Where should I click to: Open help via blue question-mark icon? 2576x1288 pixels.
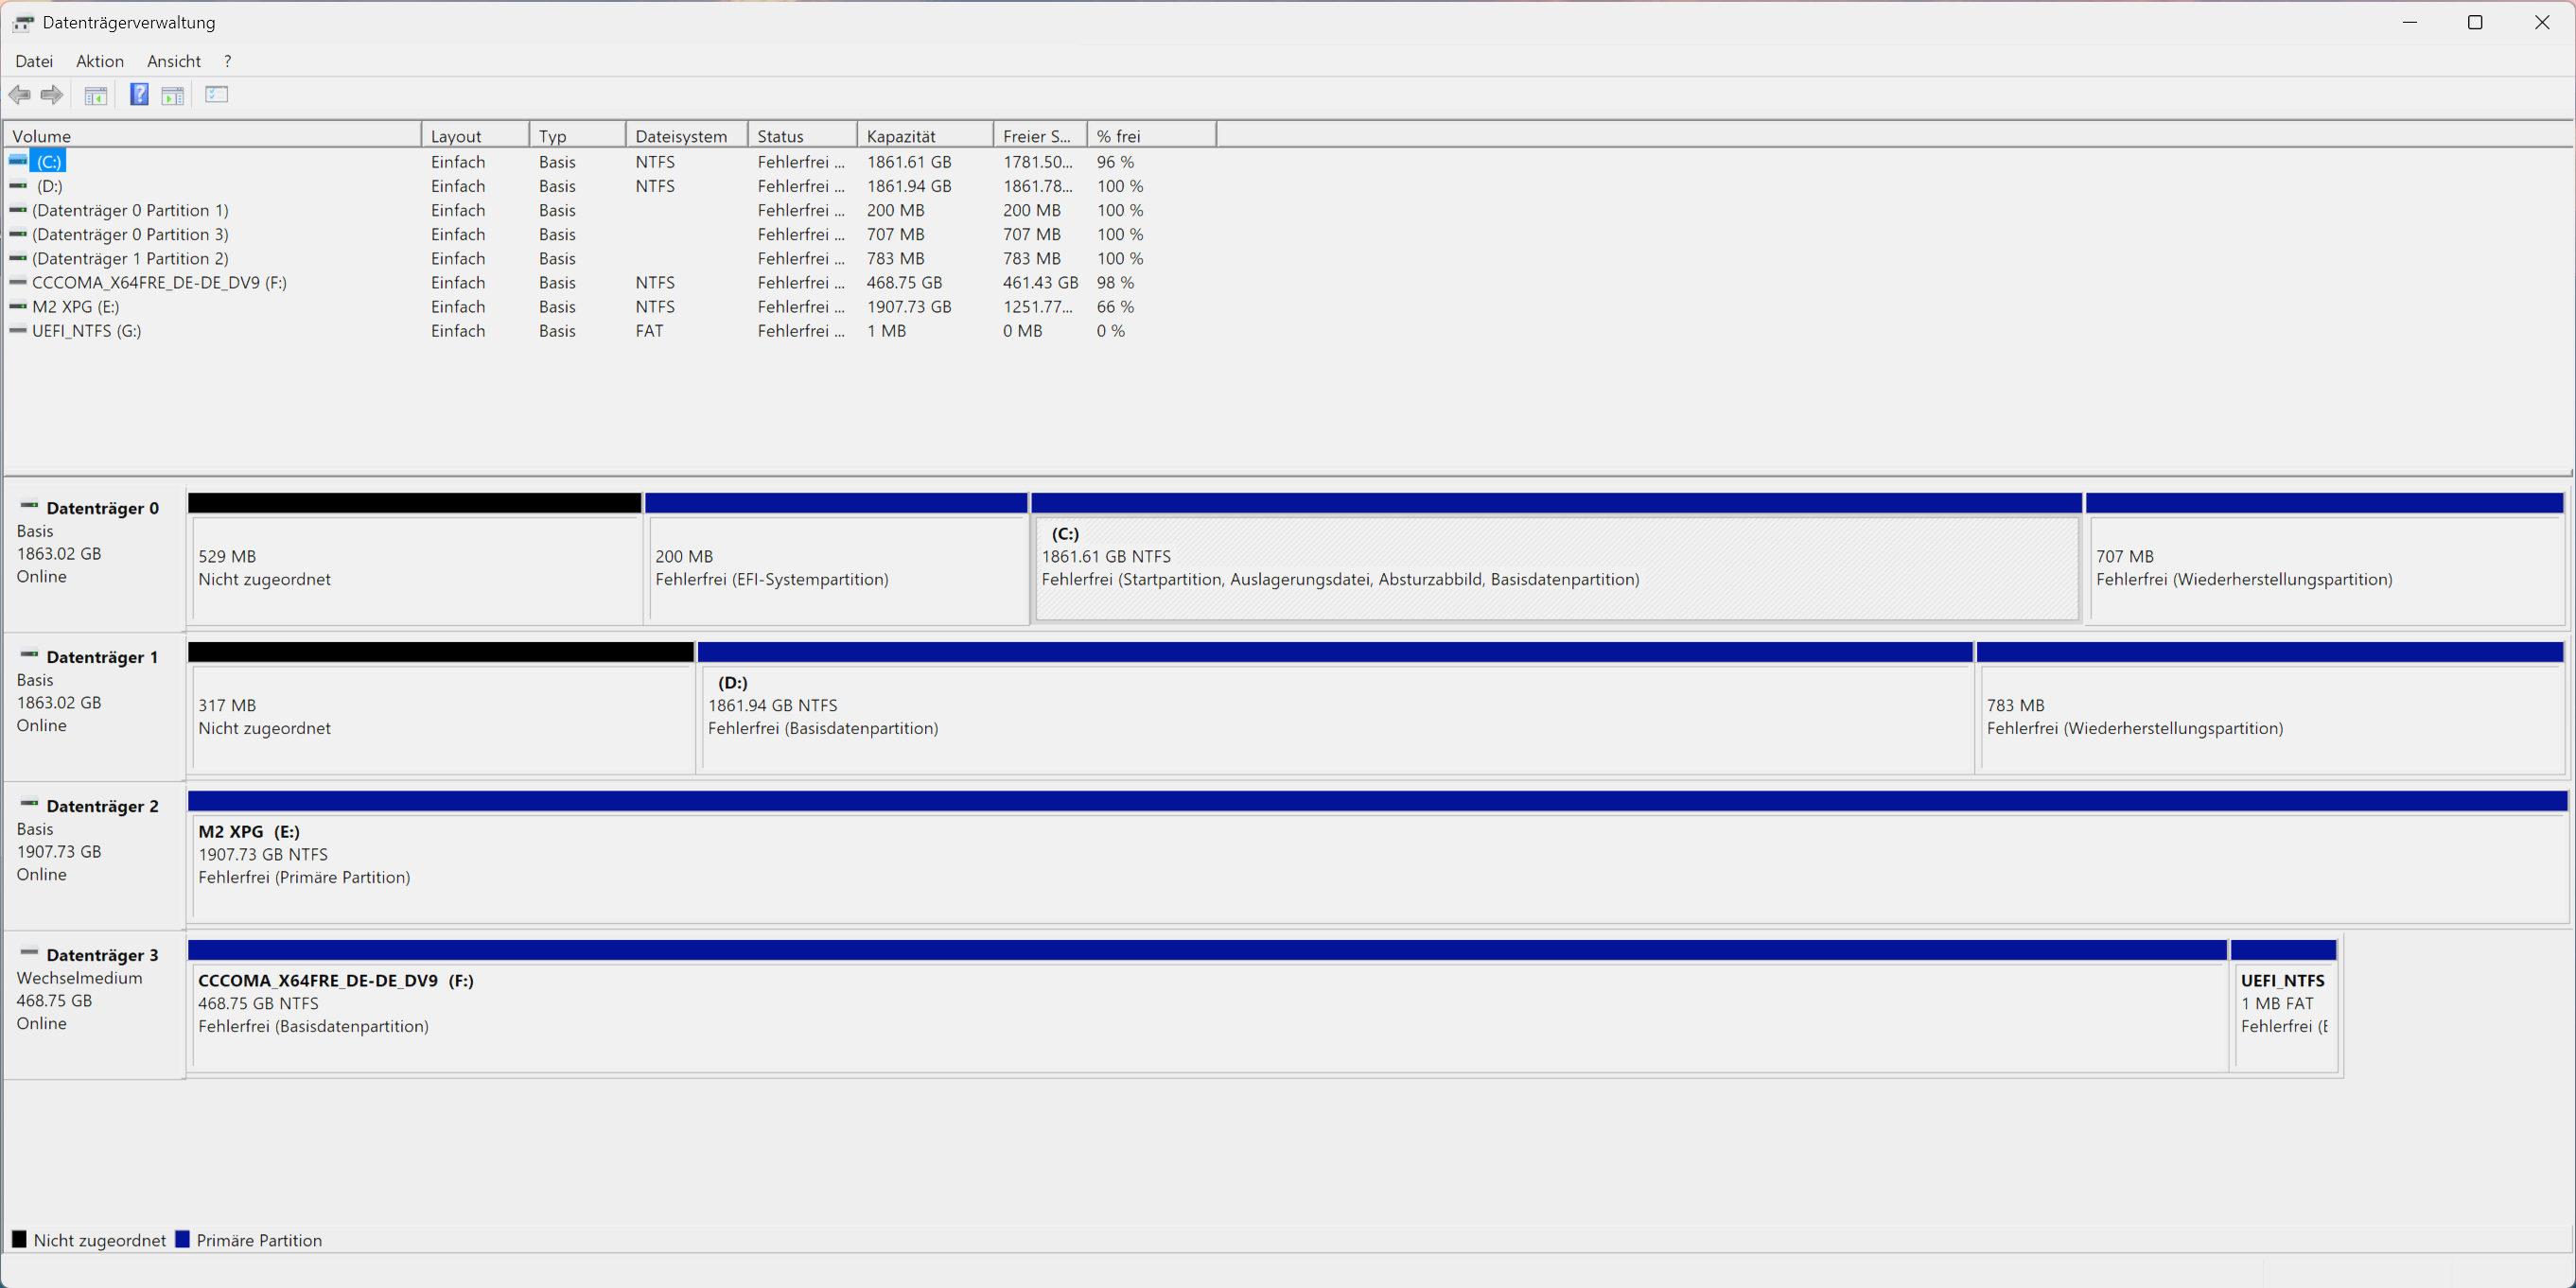click(x=139, y=95)
